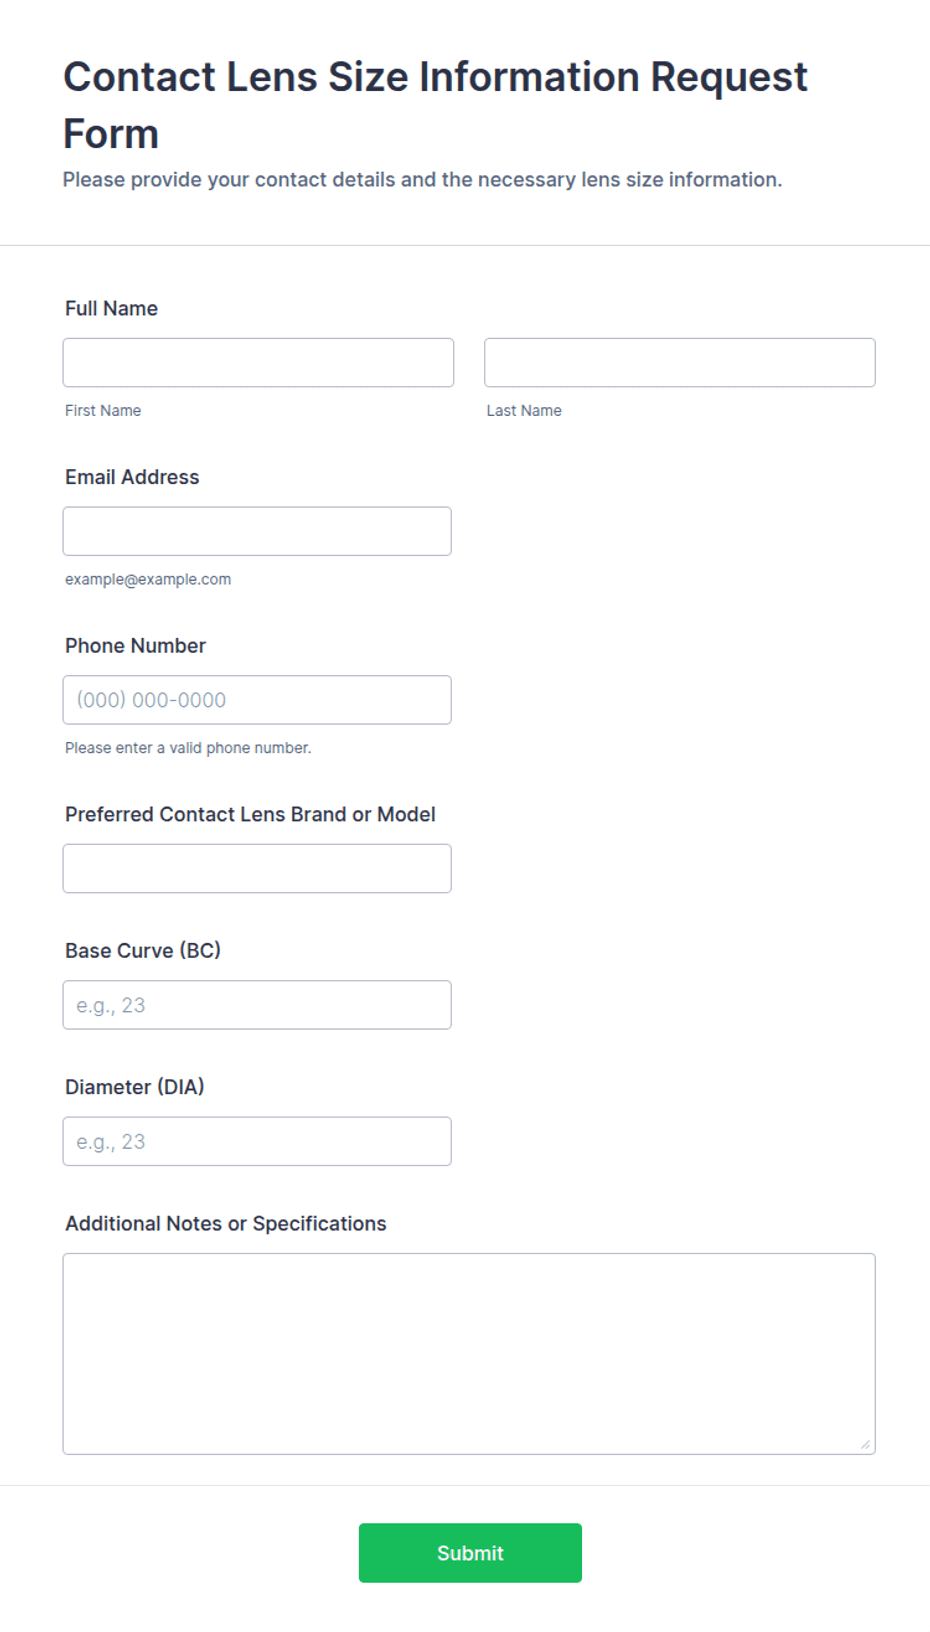Image resolution: width=930 pixels, height=1632 pixels.
Task: Click the green Submit button
Action: point(470,1553)
